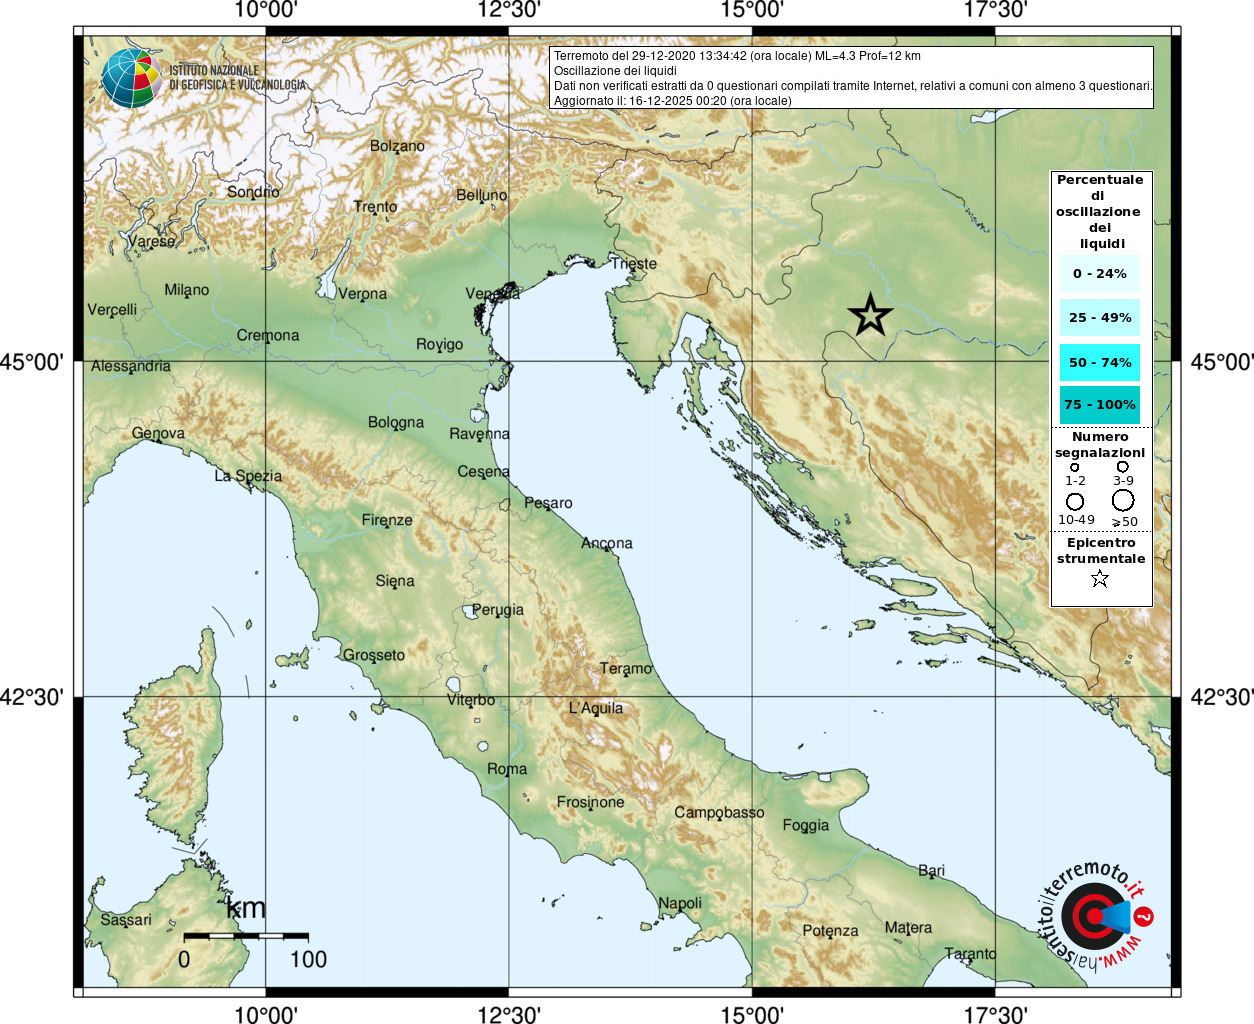1254x1024 pixels.
Task: Click the Campobasso city label
Action: [x=719, y=812]
